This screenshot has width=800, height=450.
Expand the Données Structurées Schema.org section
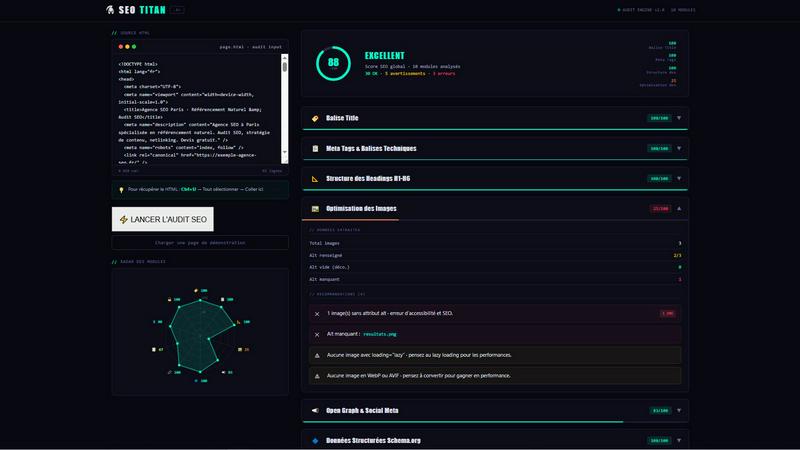[x=679, y=440]
